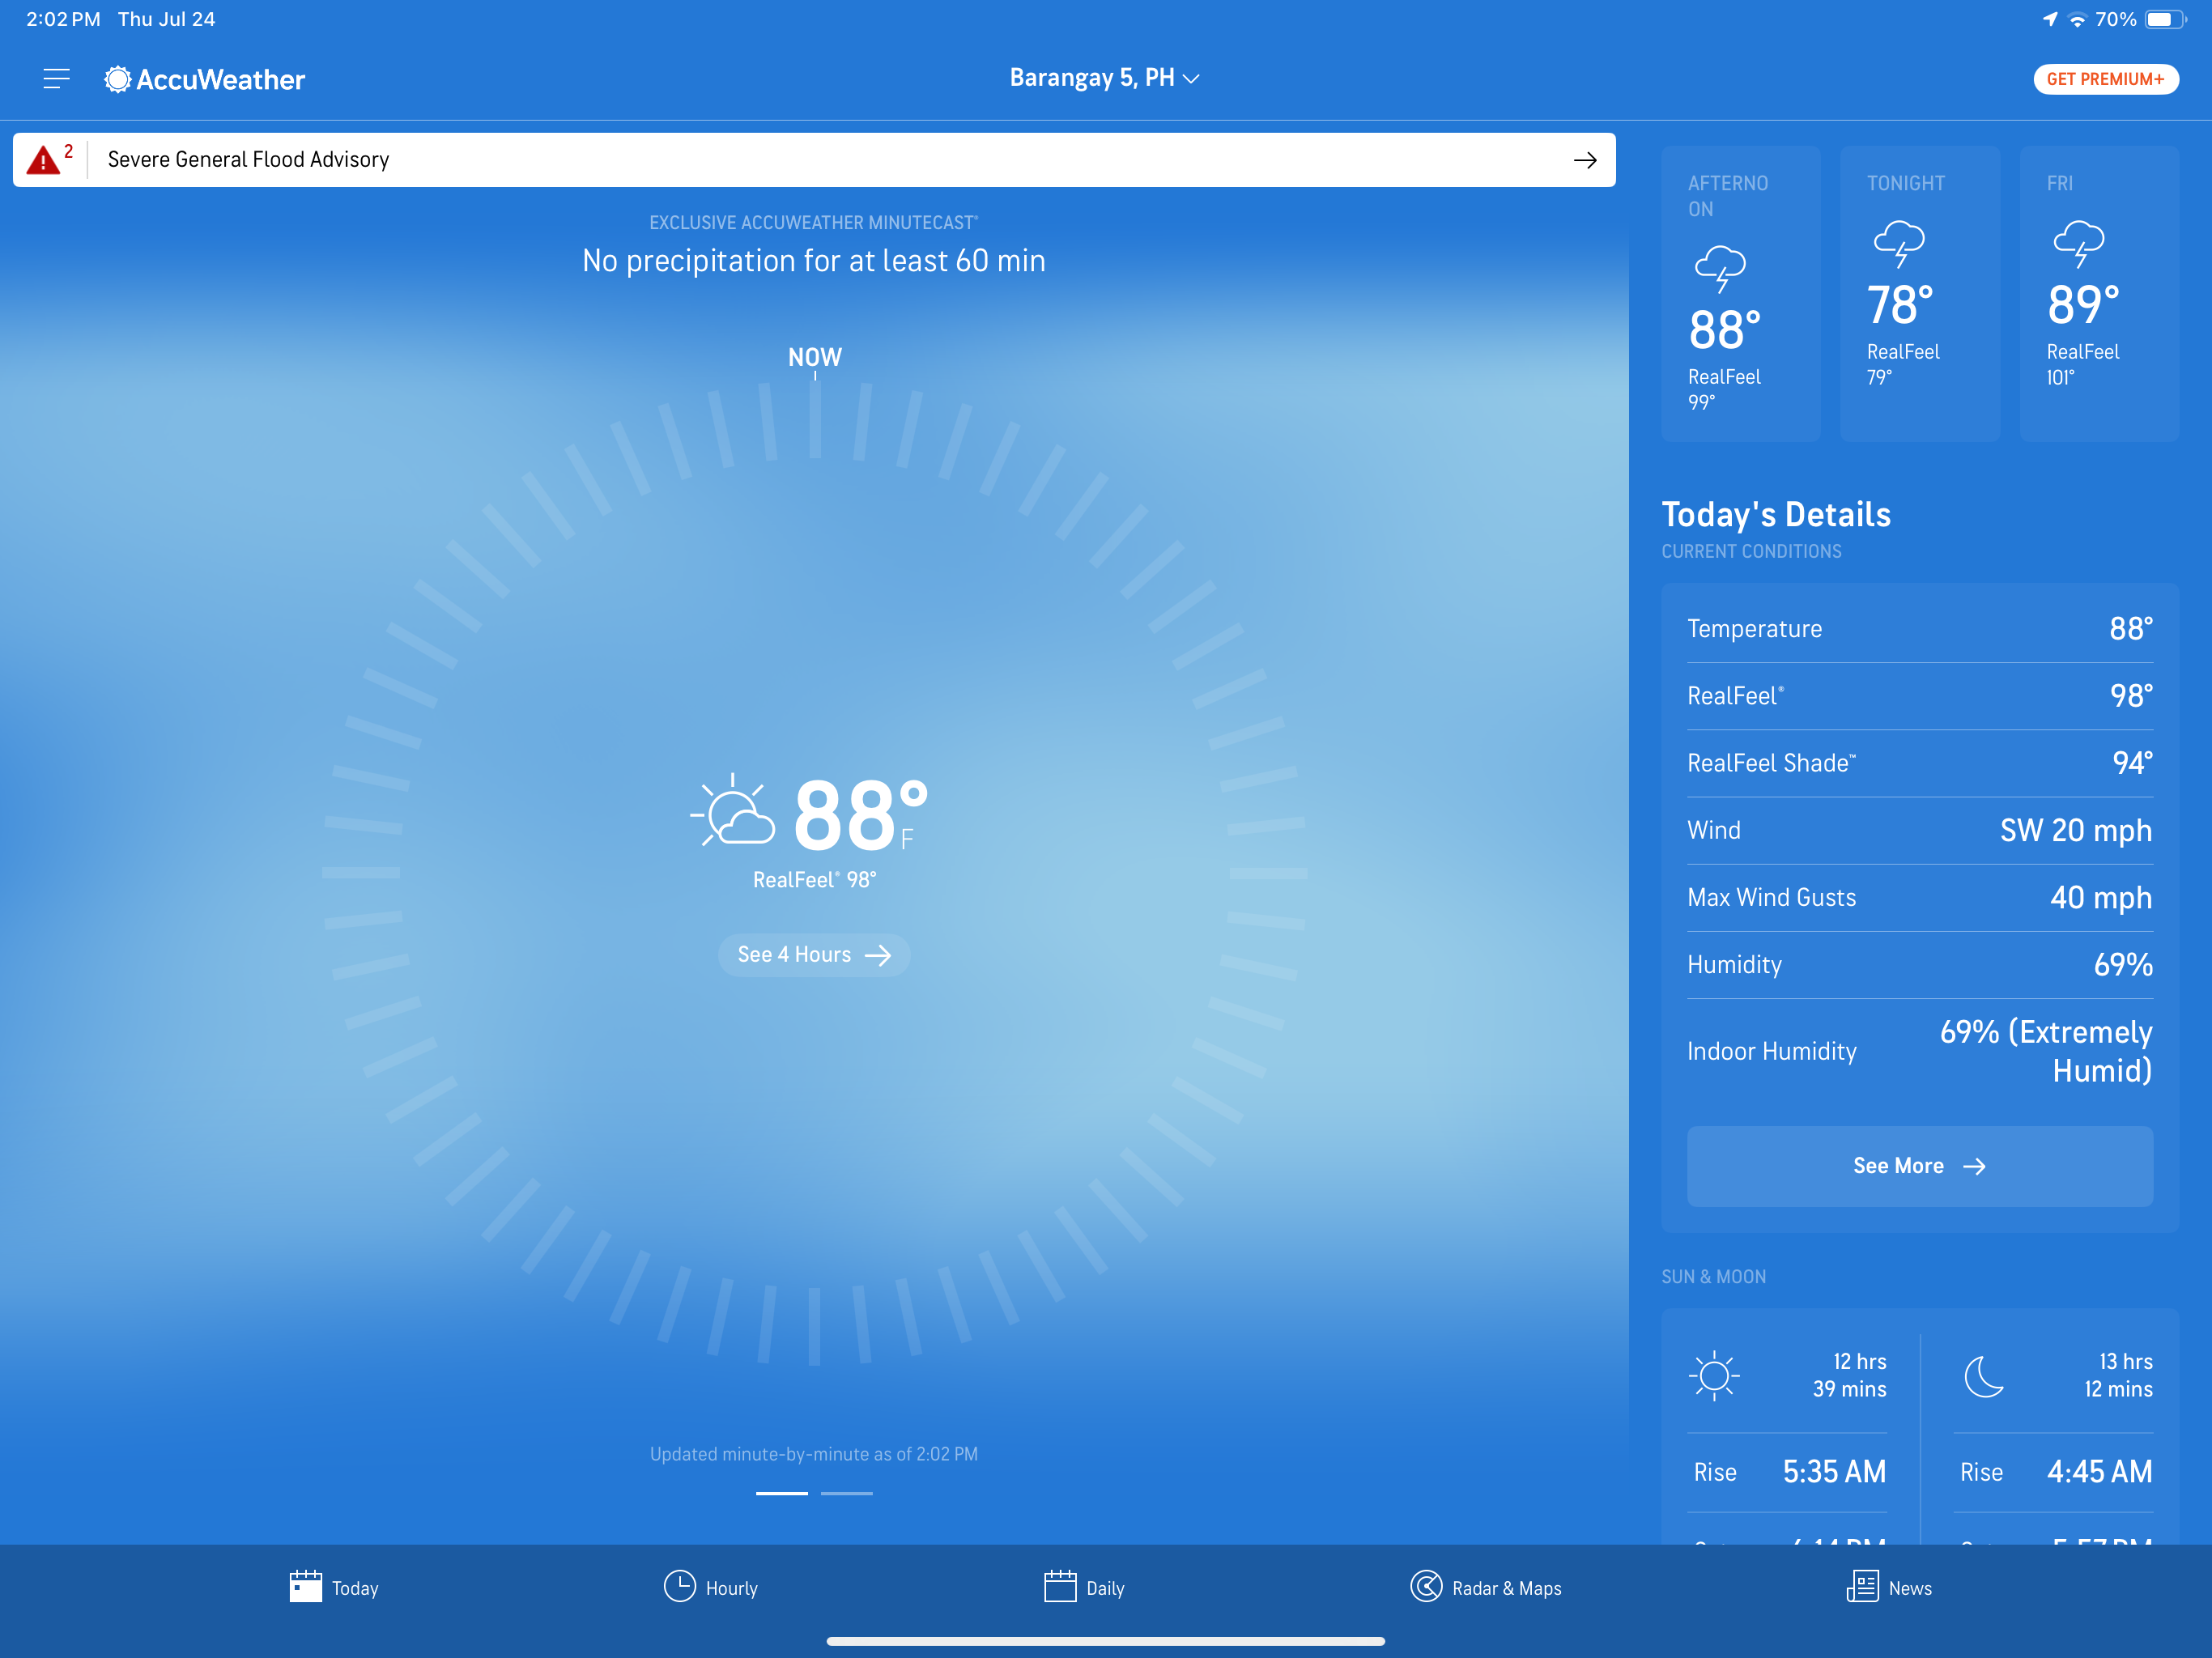Open the Hourly tab
This screenshot has height=1658, width=2212.
(x=711, y=1587)
